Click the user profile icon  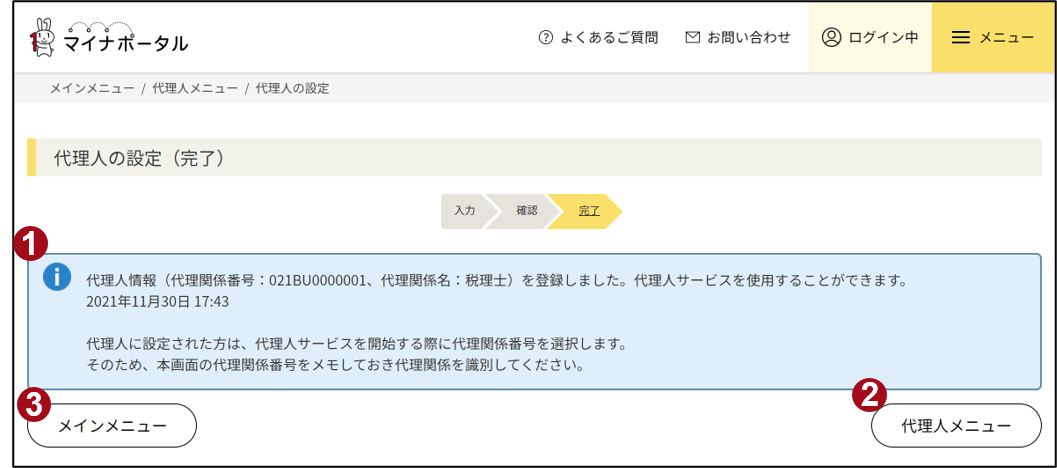pos(832,37)
